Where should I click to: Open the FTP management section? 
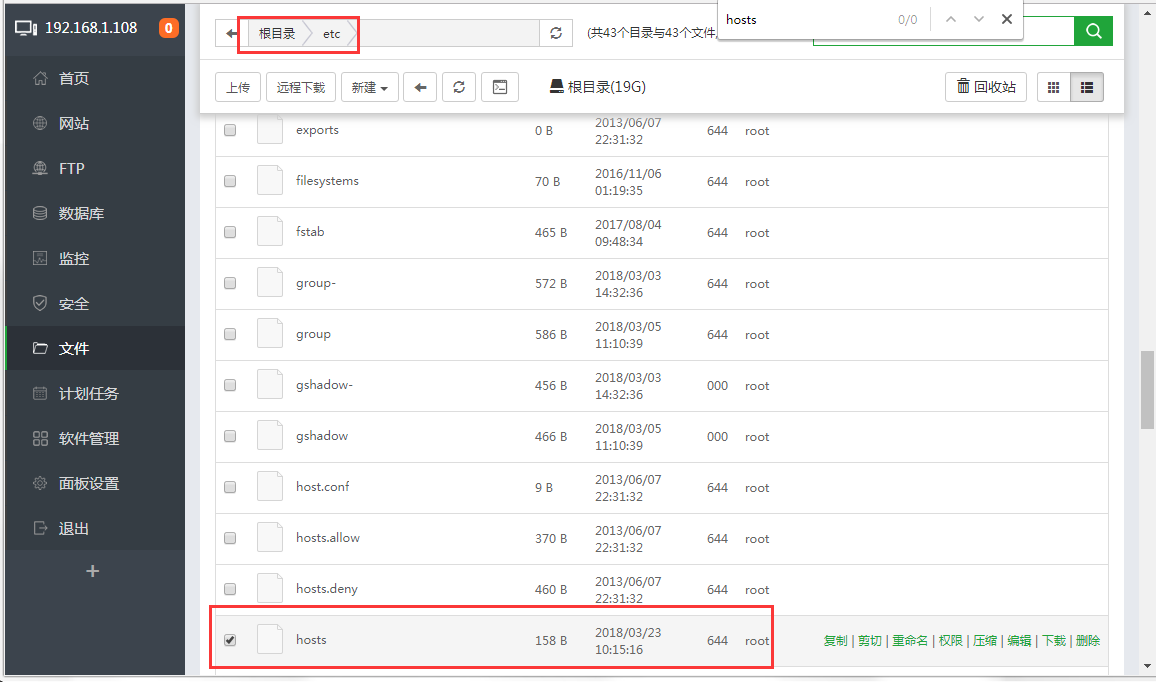72,168
